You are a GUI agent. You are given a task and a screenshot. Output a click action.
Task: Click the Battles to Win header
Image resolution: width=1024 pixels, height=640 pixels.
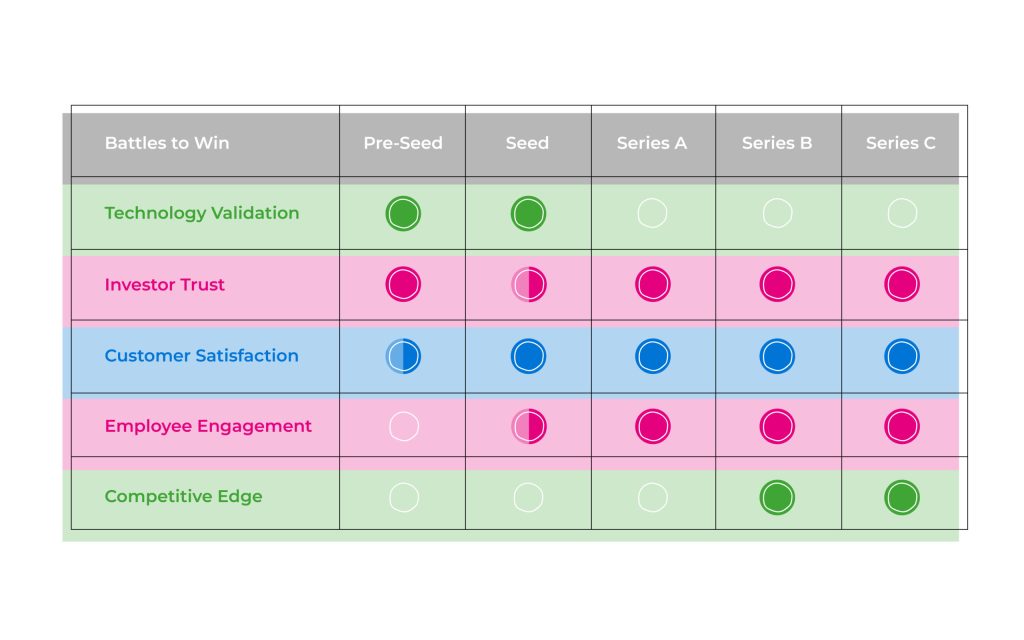pyautogui.click(x=167, y=143)
